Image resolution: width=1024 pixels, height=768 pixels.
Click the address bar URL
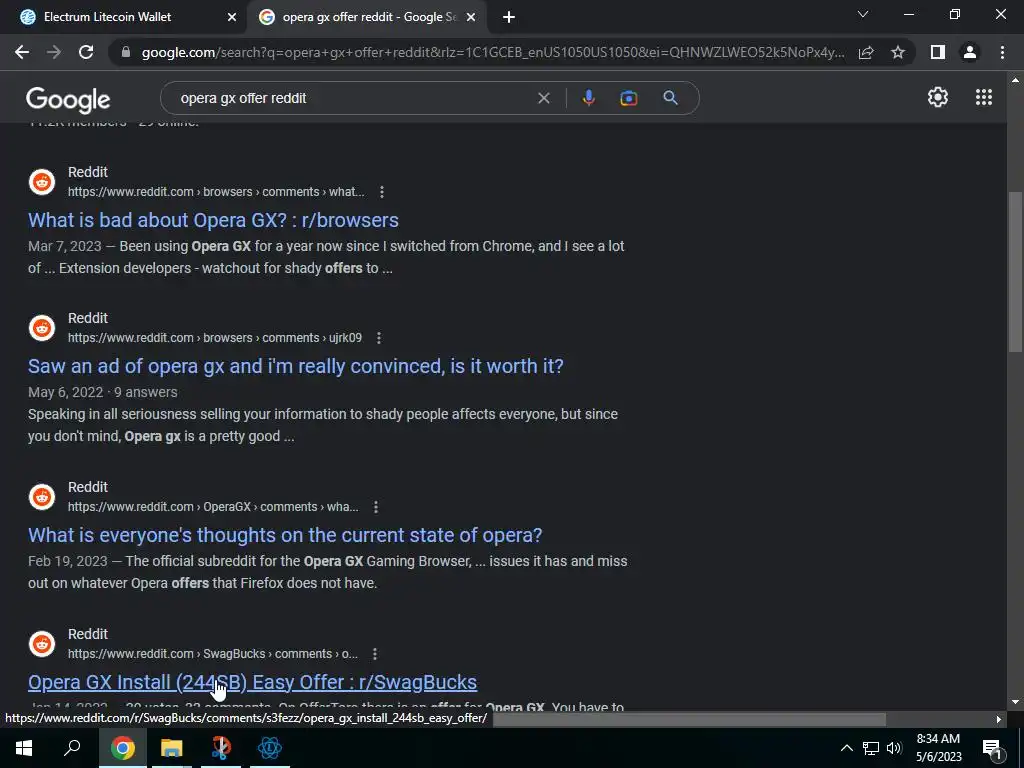click(492, 52)
